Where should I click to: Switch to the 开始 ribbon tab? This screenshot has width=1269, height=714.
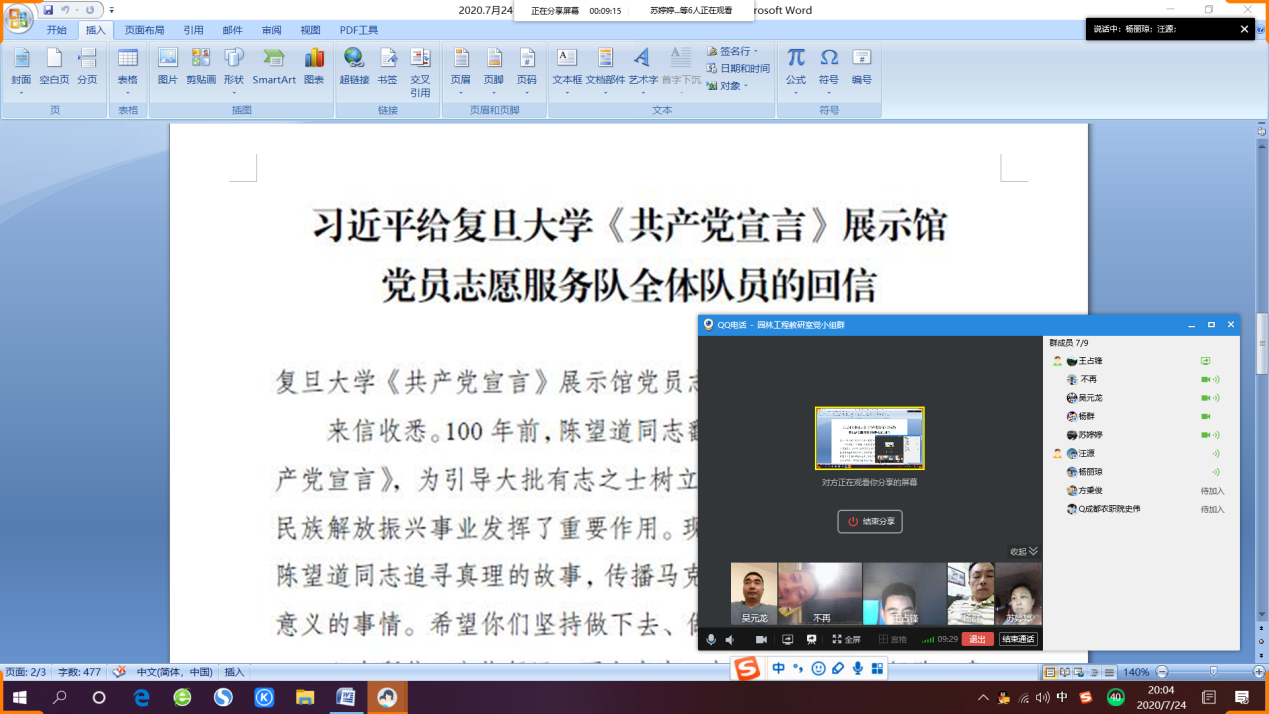(x=57, y=30)
